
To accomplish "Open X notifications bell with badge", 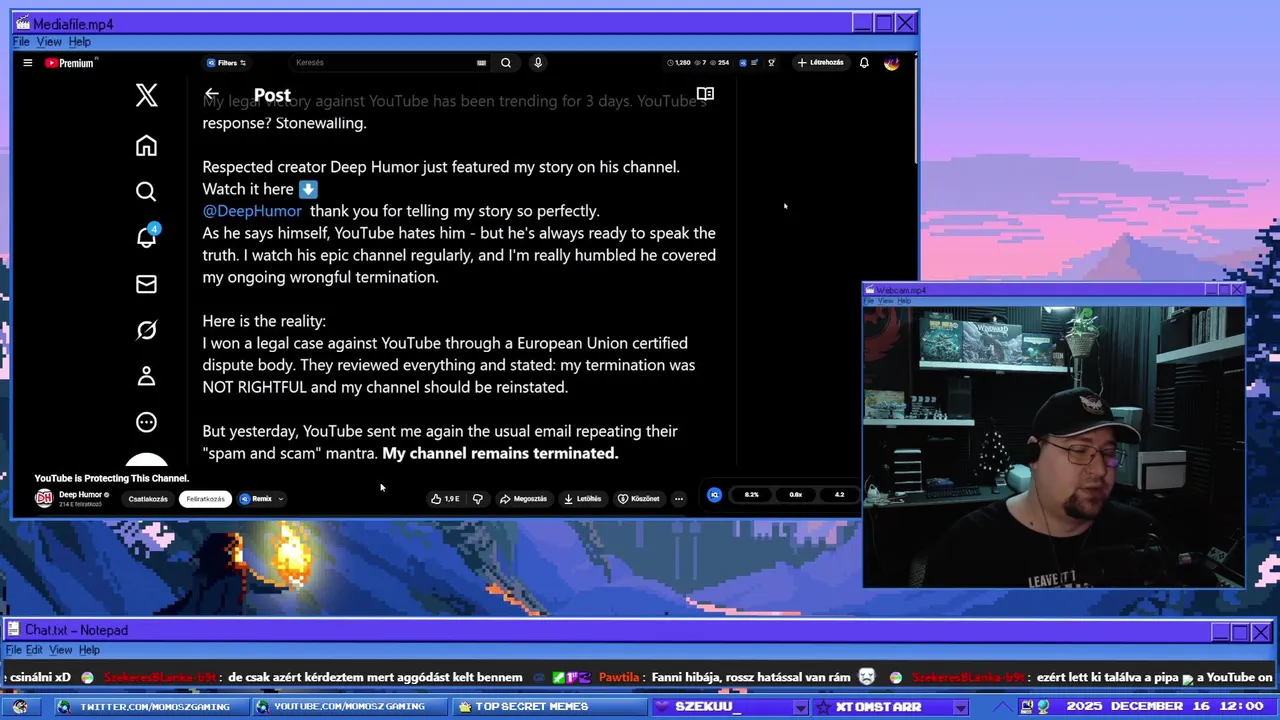I will pyautogui.click(x=146, y=237).
